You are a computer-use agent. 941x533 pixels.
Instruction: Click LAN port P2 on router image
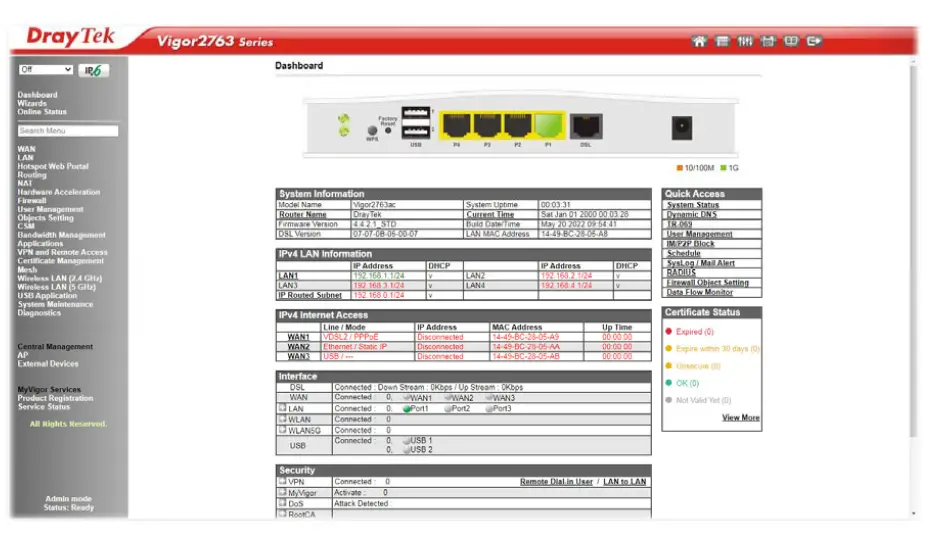[517, 125]
